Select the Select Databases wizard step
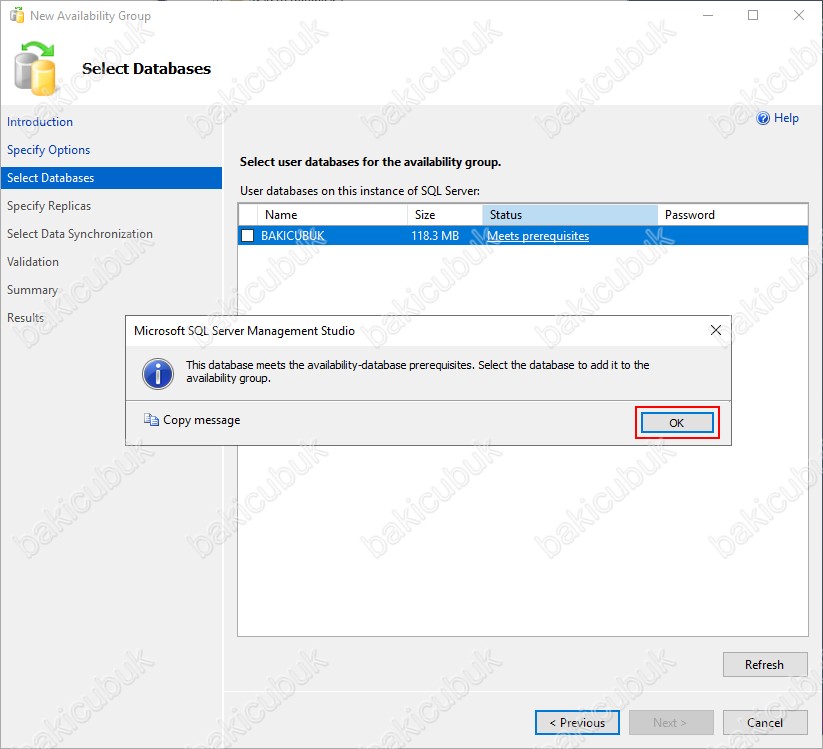 [111, 178]
